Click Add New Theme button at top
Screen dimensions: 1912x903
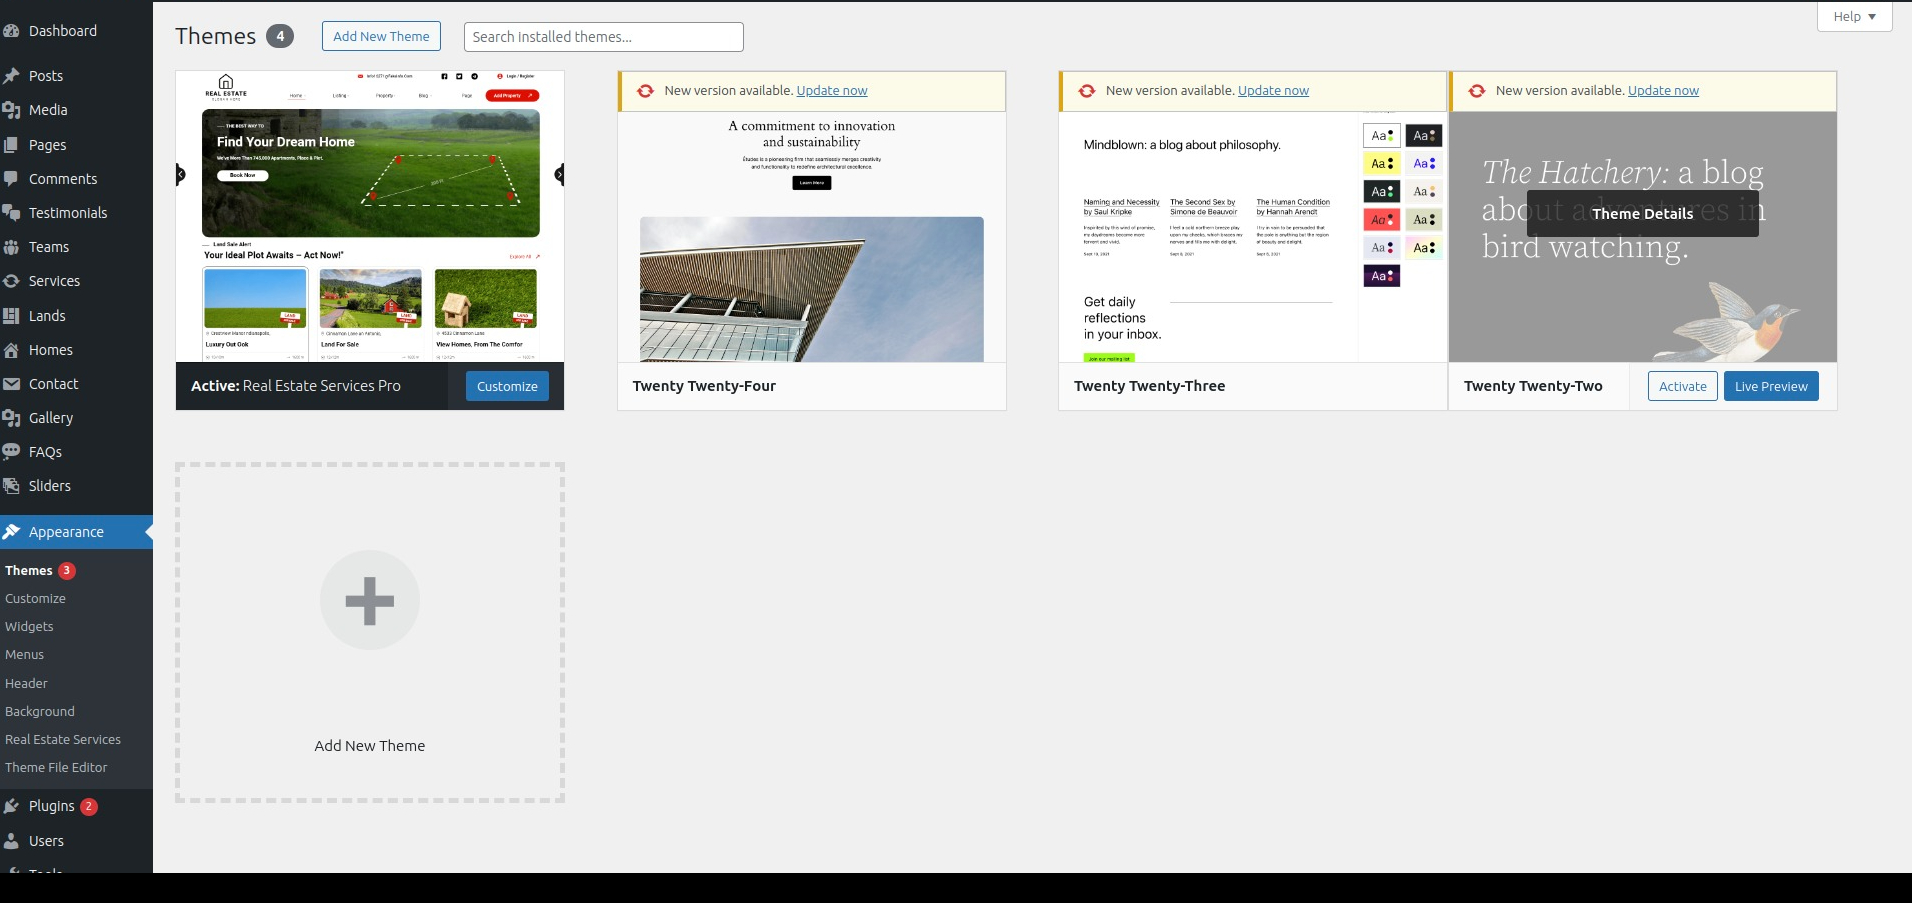tap(381, 36)
